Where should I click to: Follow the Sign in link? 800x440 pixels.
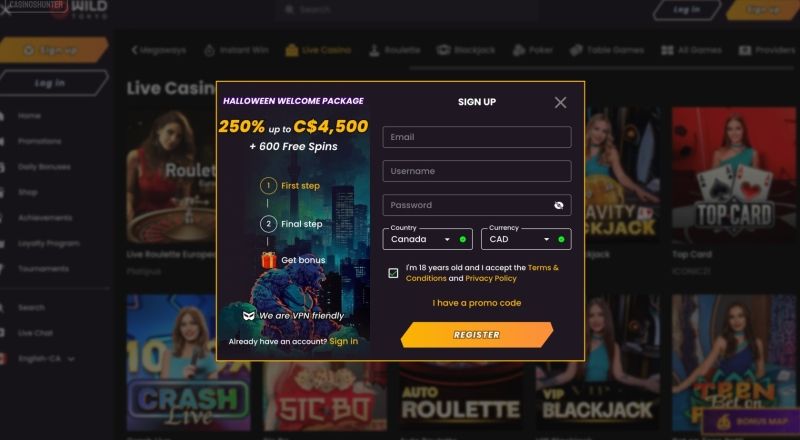click(343, 341)
